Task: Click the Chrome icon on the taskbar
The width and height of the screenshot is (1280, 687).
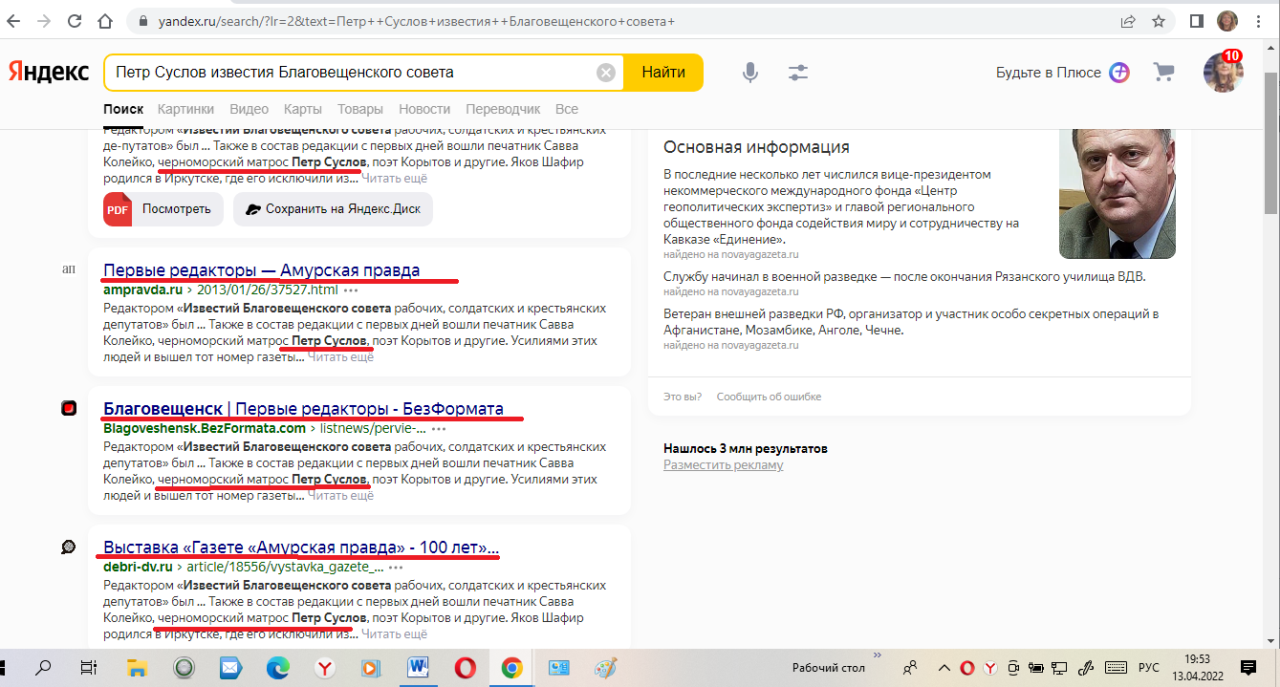Action: 512,668
